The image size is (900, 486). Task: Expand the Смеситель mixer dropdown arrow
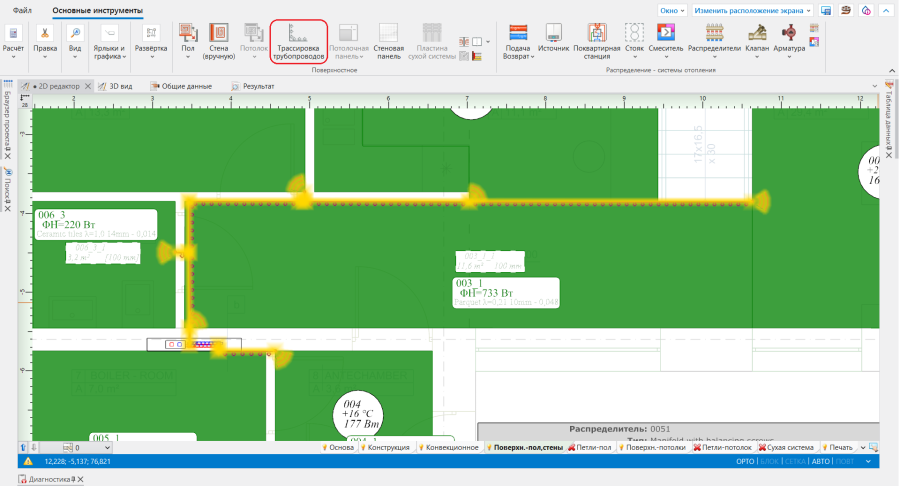click(666, 57)
